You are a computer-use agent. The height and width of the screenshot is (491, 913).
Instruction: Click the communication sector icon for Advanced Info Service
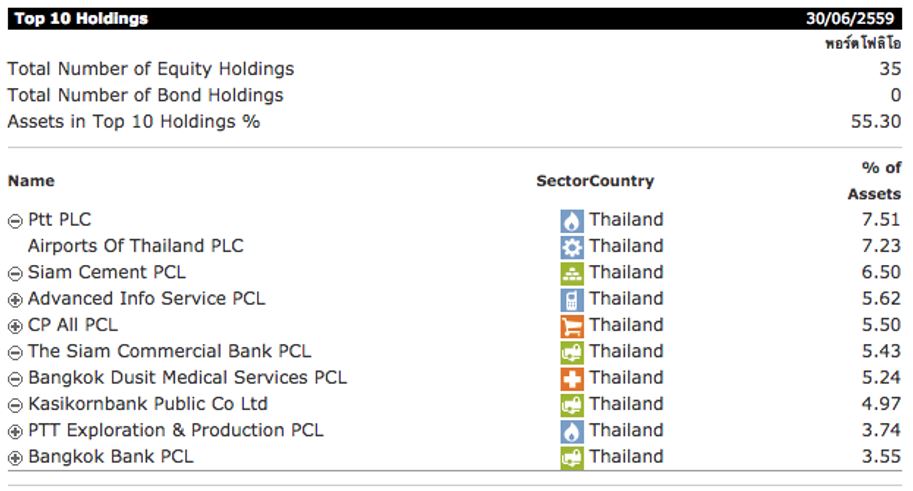click(572, 299)
